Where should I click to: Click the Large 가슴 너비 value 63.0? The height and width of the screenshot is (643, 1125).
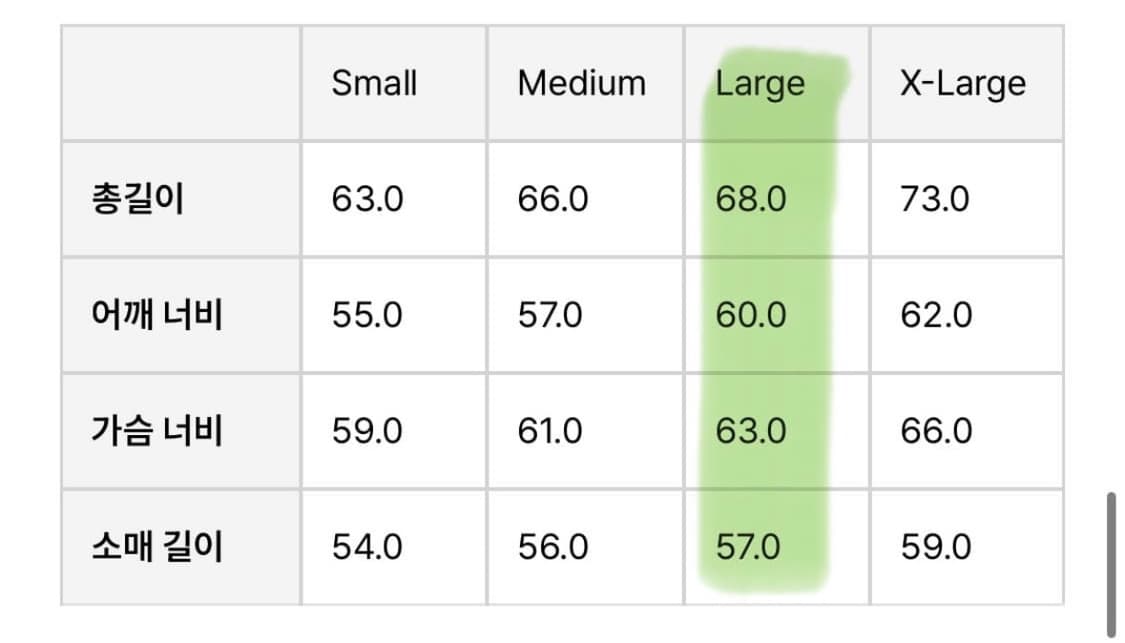751,431
